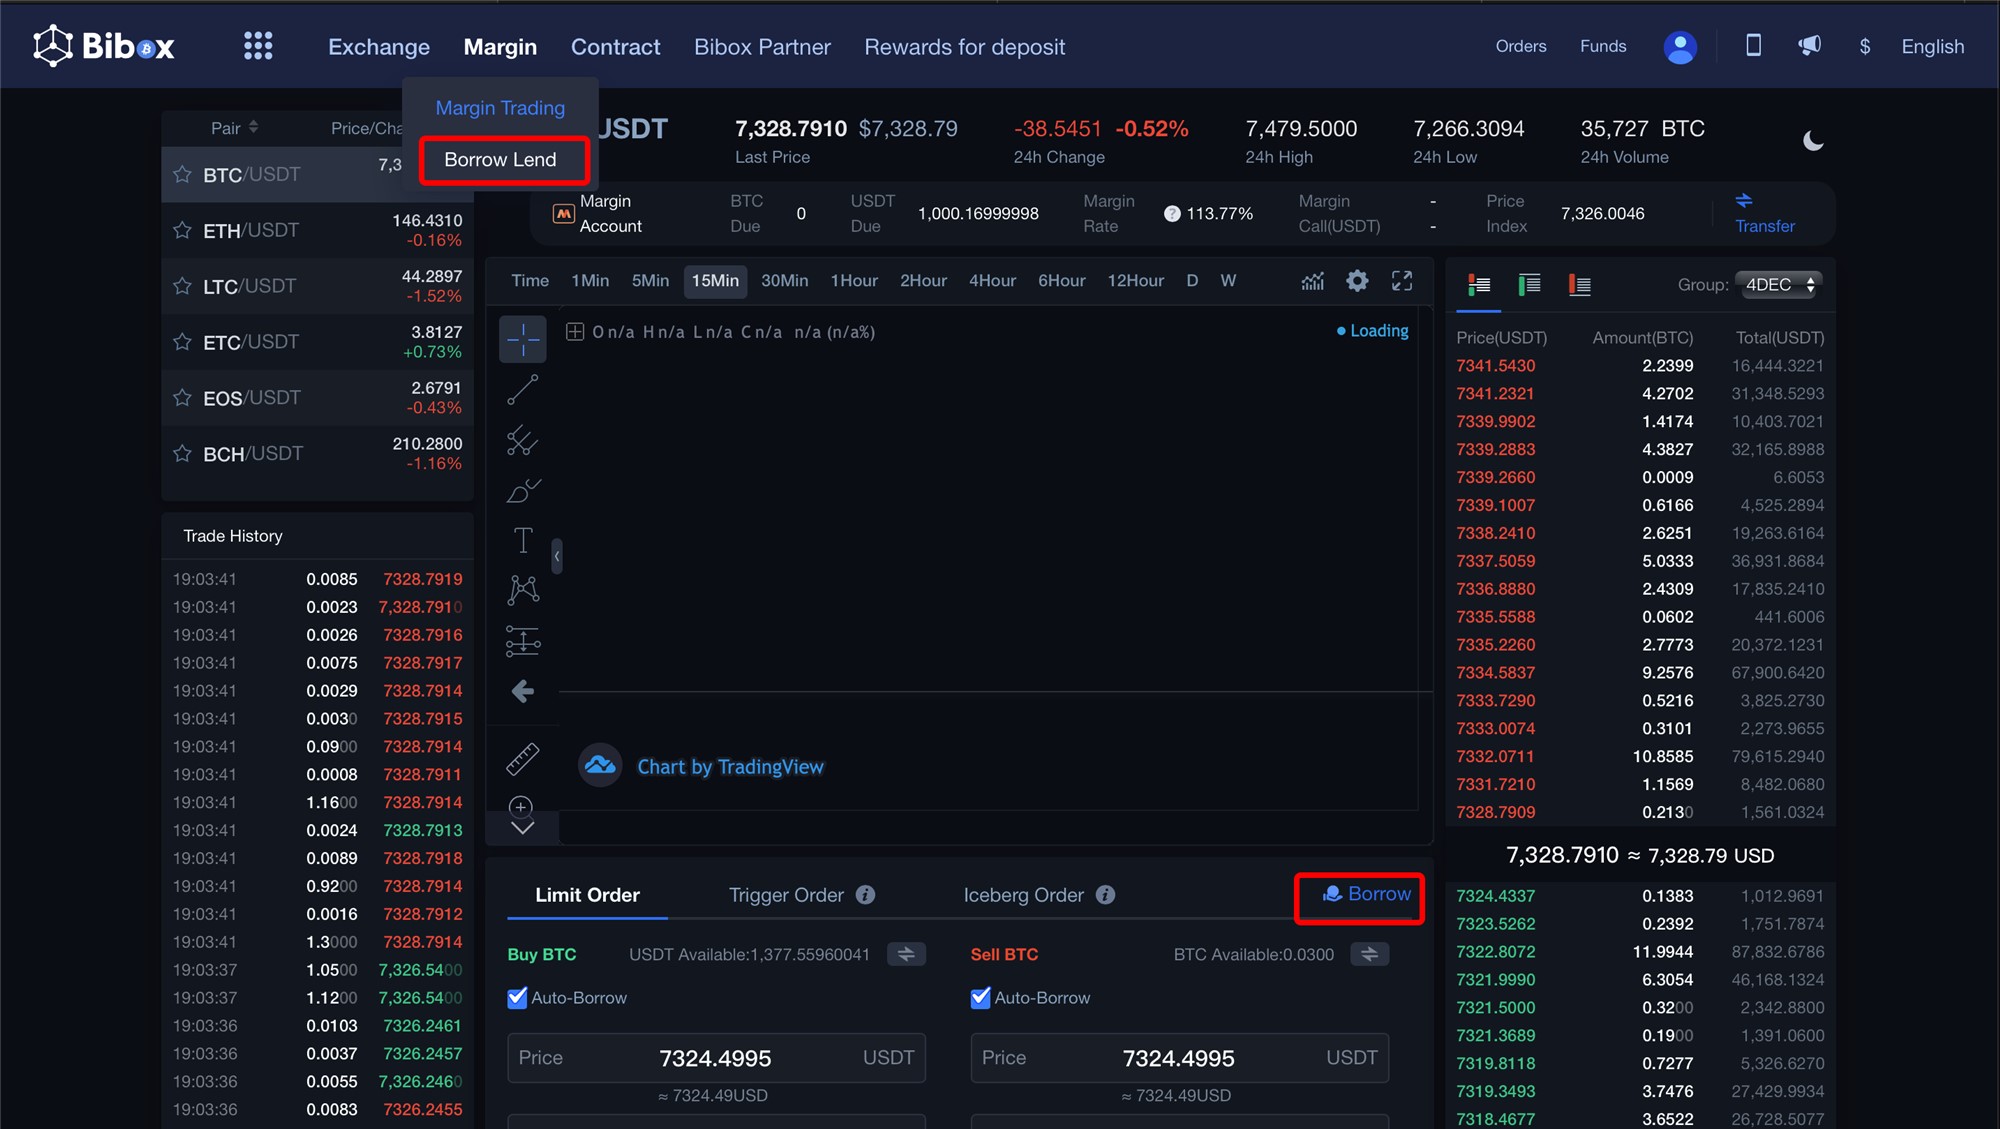The width and height of the screenshot is (2000, 1129).
Task: Select the text annotation tool
Action: tap(522, 540)
